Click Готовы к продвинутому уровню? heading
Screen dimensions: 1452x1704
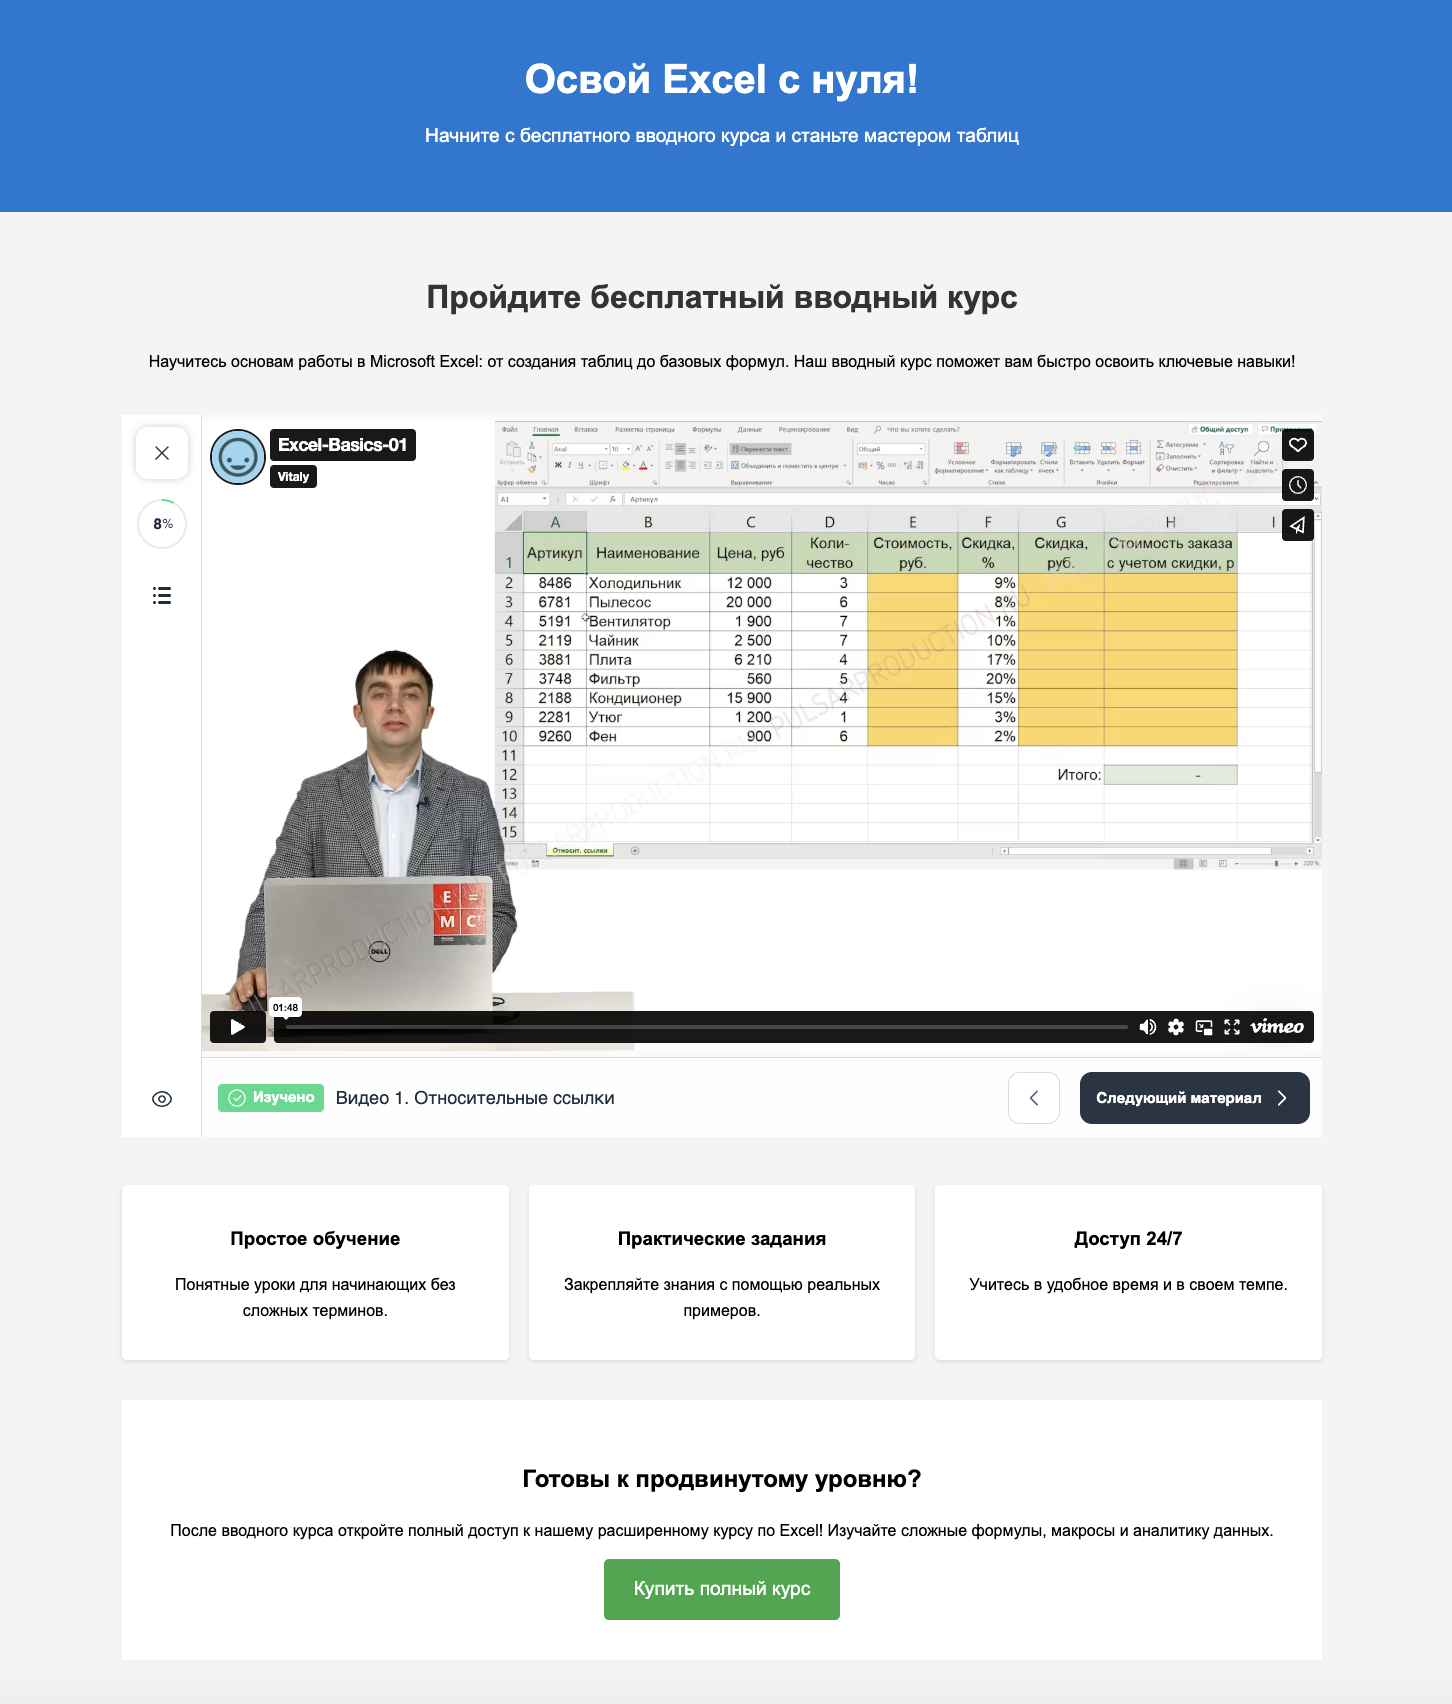722,1479
